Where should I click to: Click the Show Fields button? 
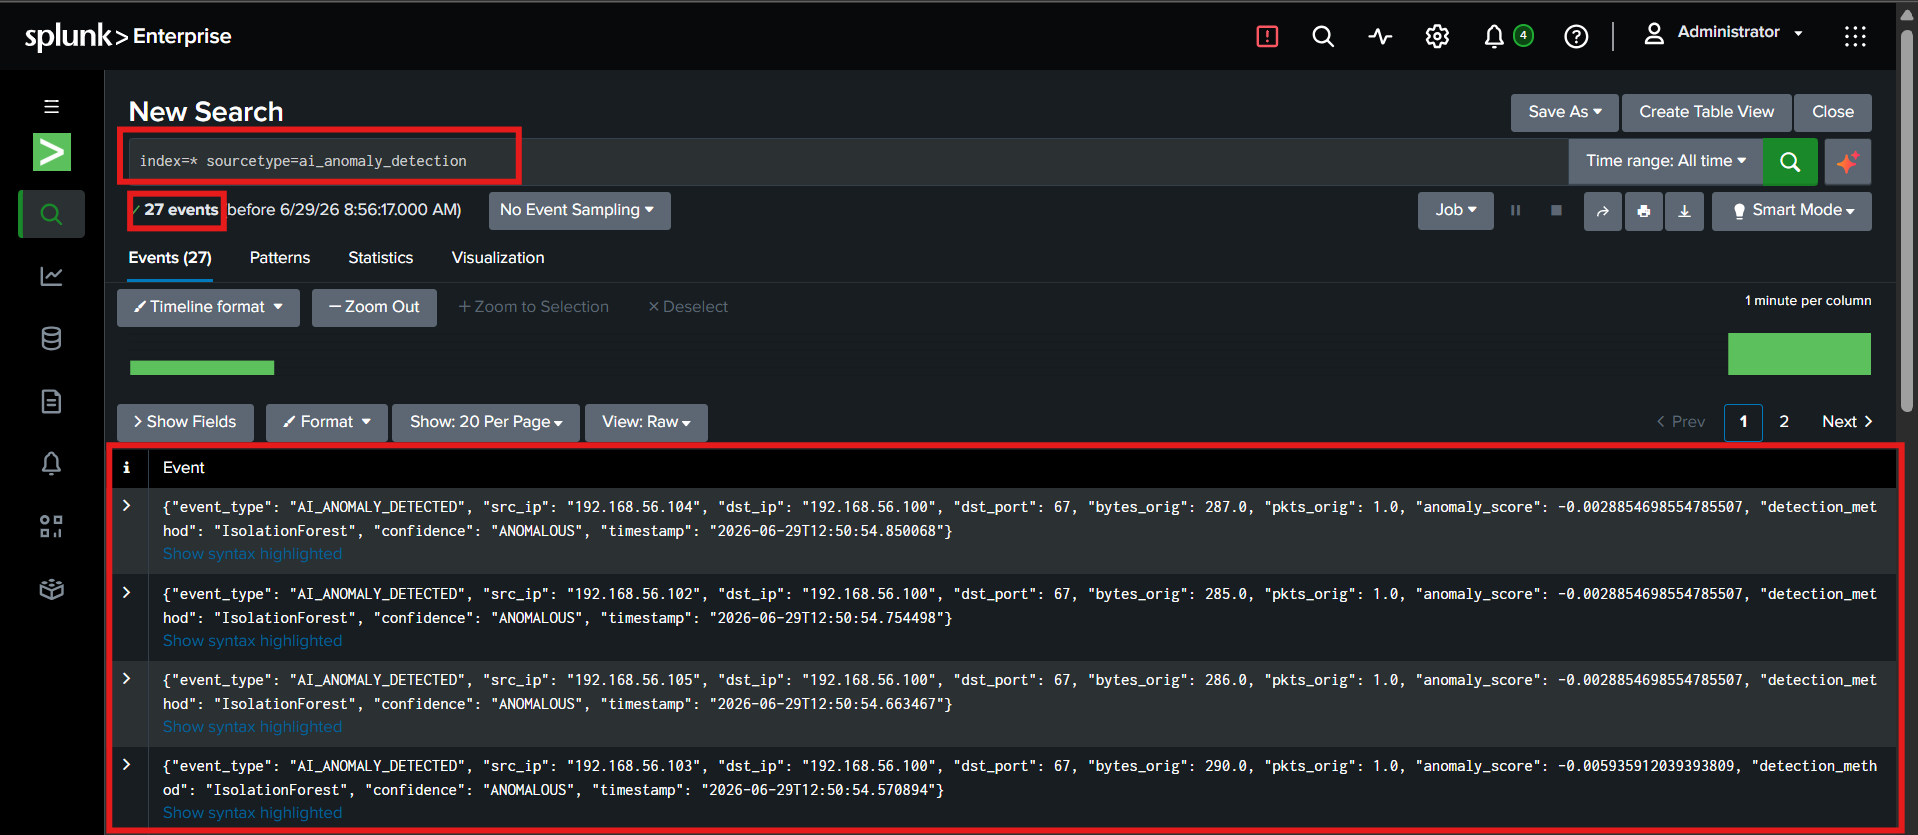[185, 422]
